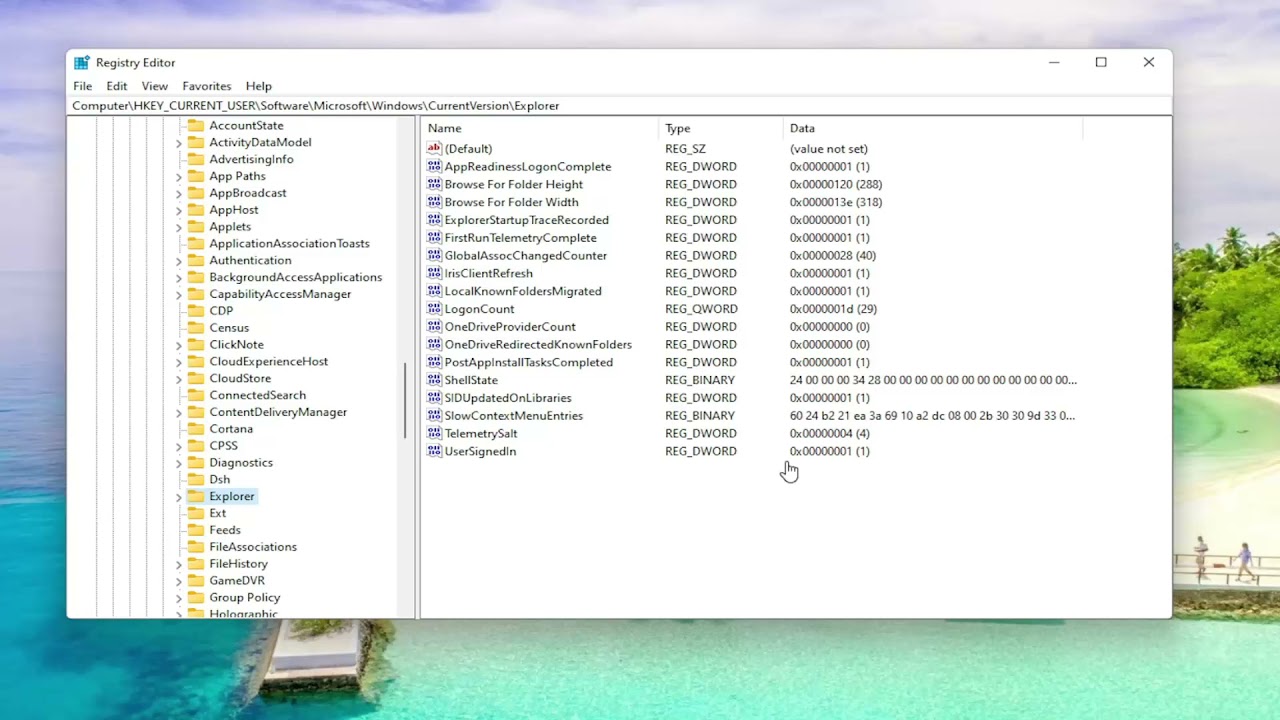Click the FirstRunTelemetryComplete value icon
Viewport: 1280px width, 720px height.
point(434,238)
